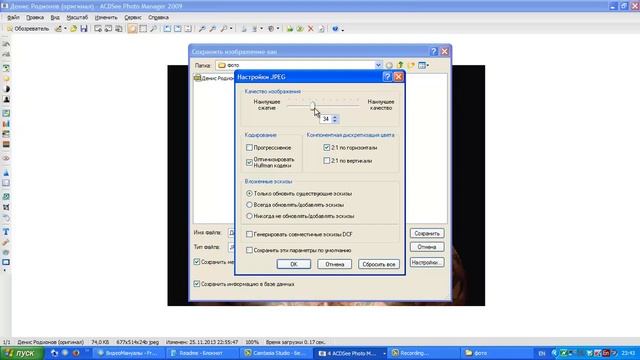Open the Изменить menu

106,18
